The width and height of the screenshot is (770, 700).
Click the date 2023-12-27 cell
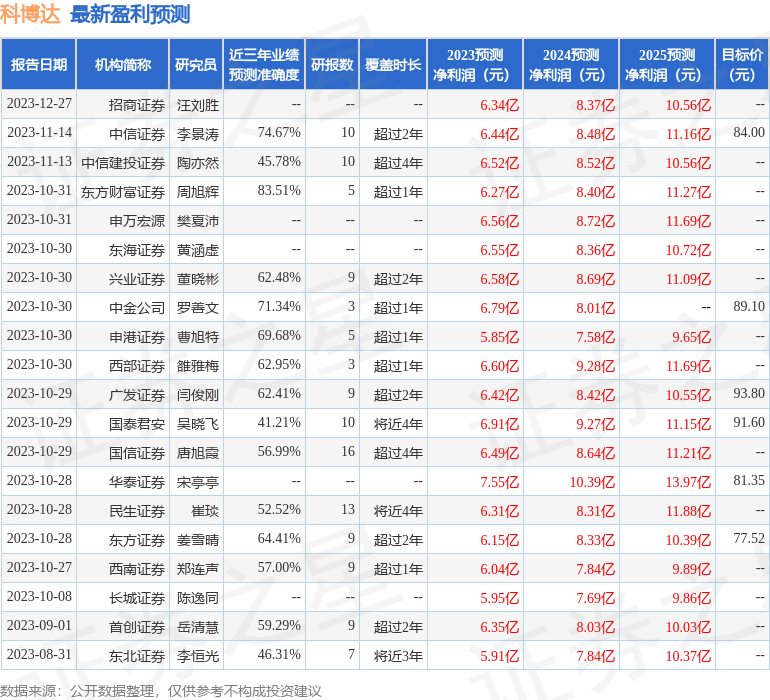click(39, 104)
